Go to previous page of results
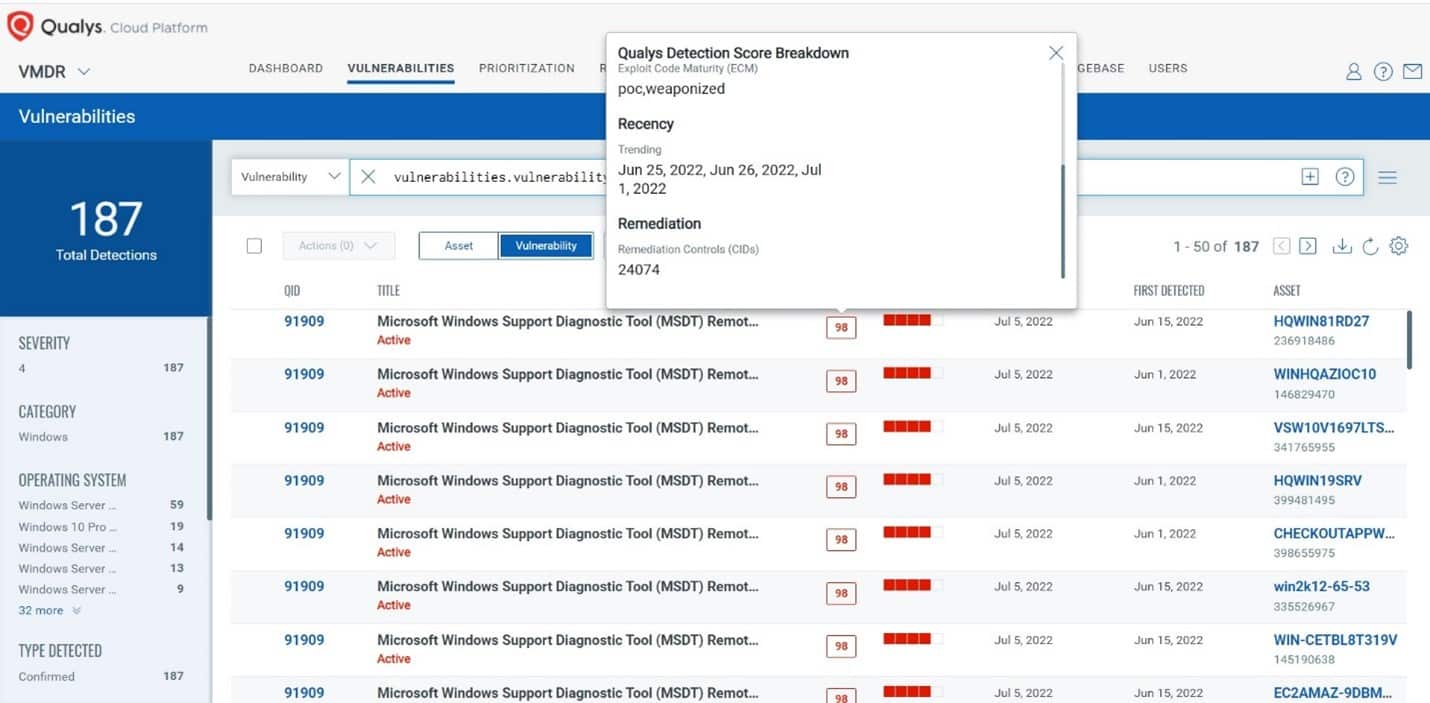1430x703 pixels. click(1282, 246)
